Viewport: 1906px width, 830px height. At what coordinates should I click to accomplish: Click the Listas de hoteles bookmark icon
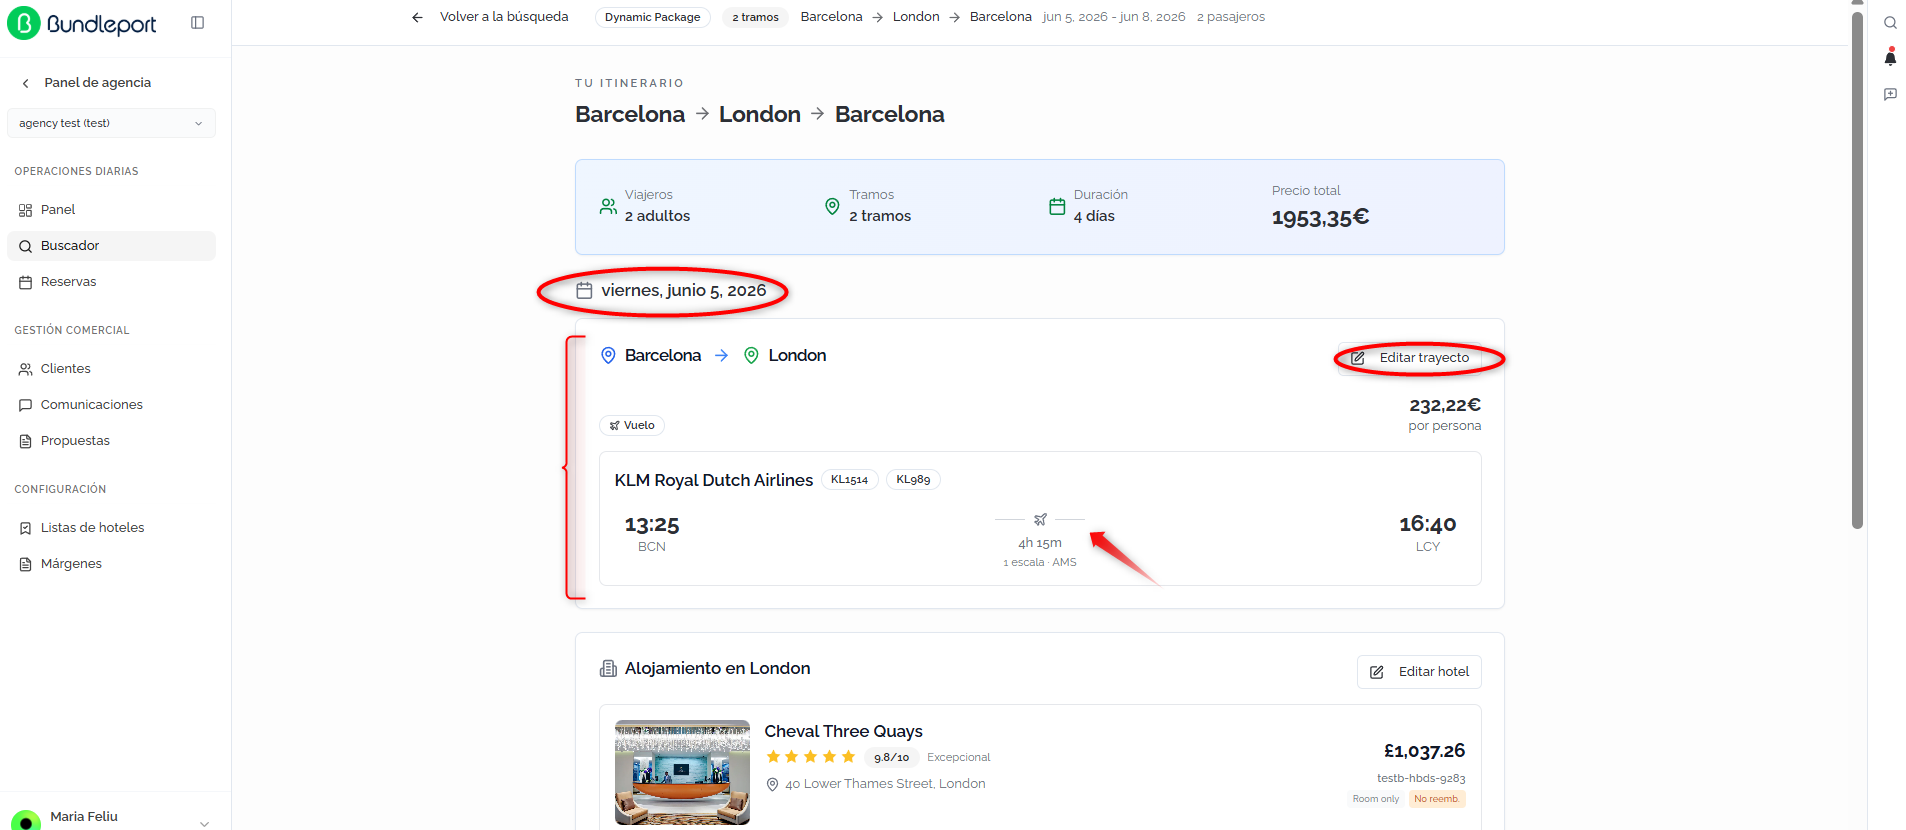tap(26, 528)
